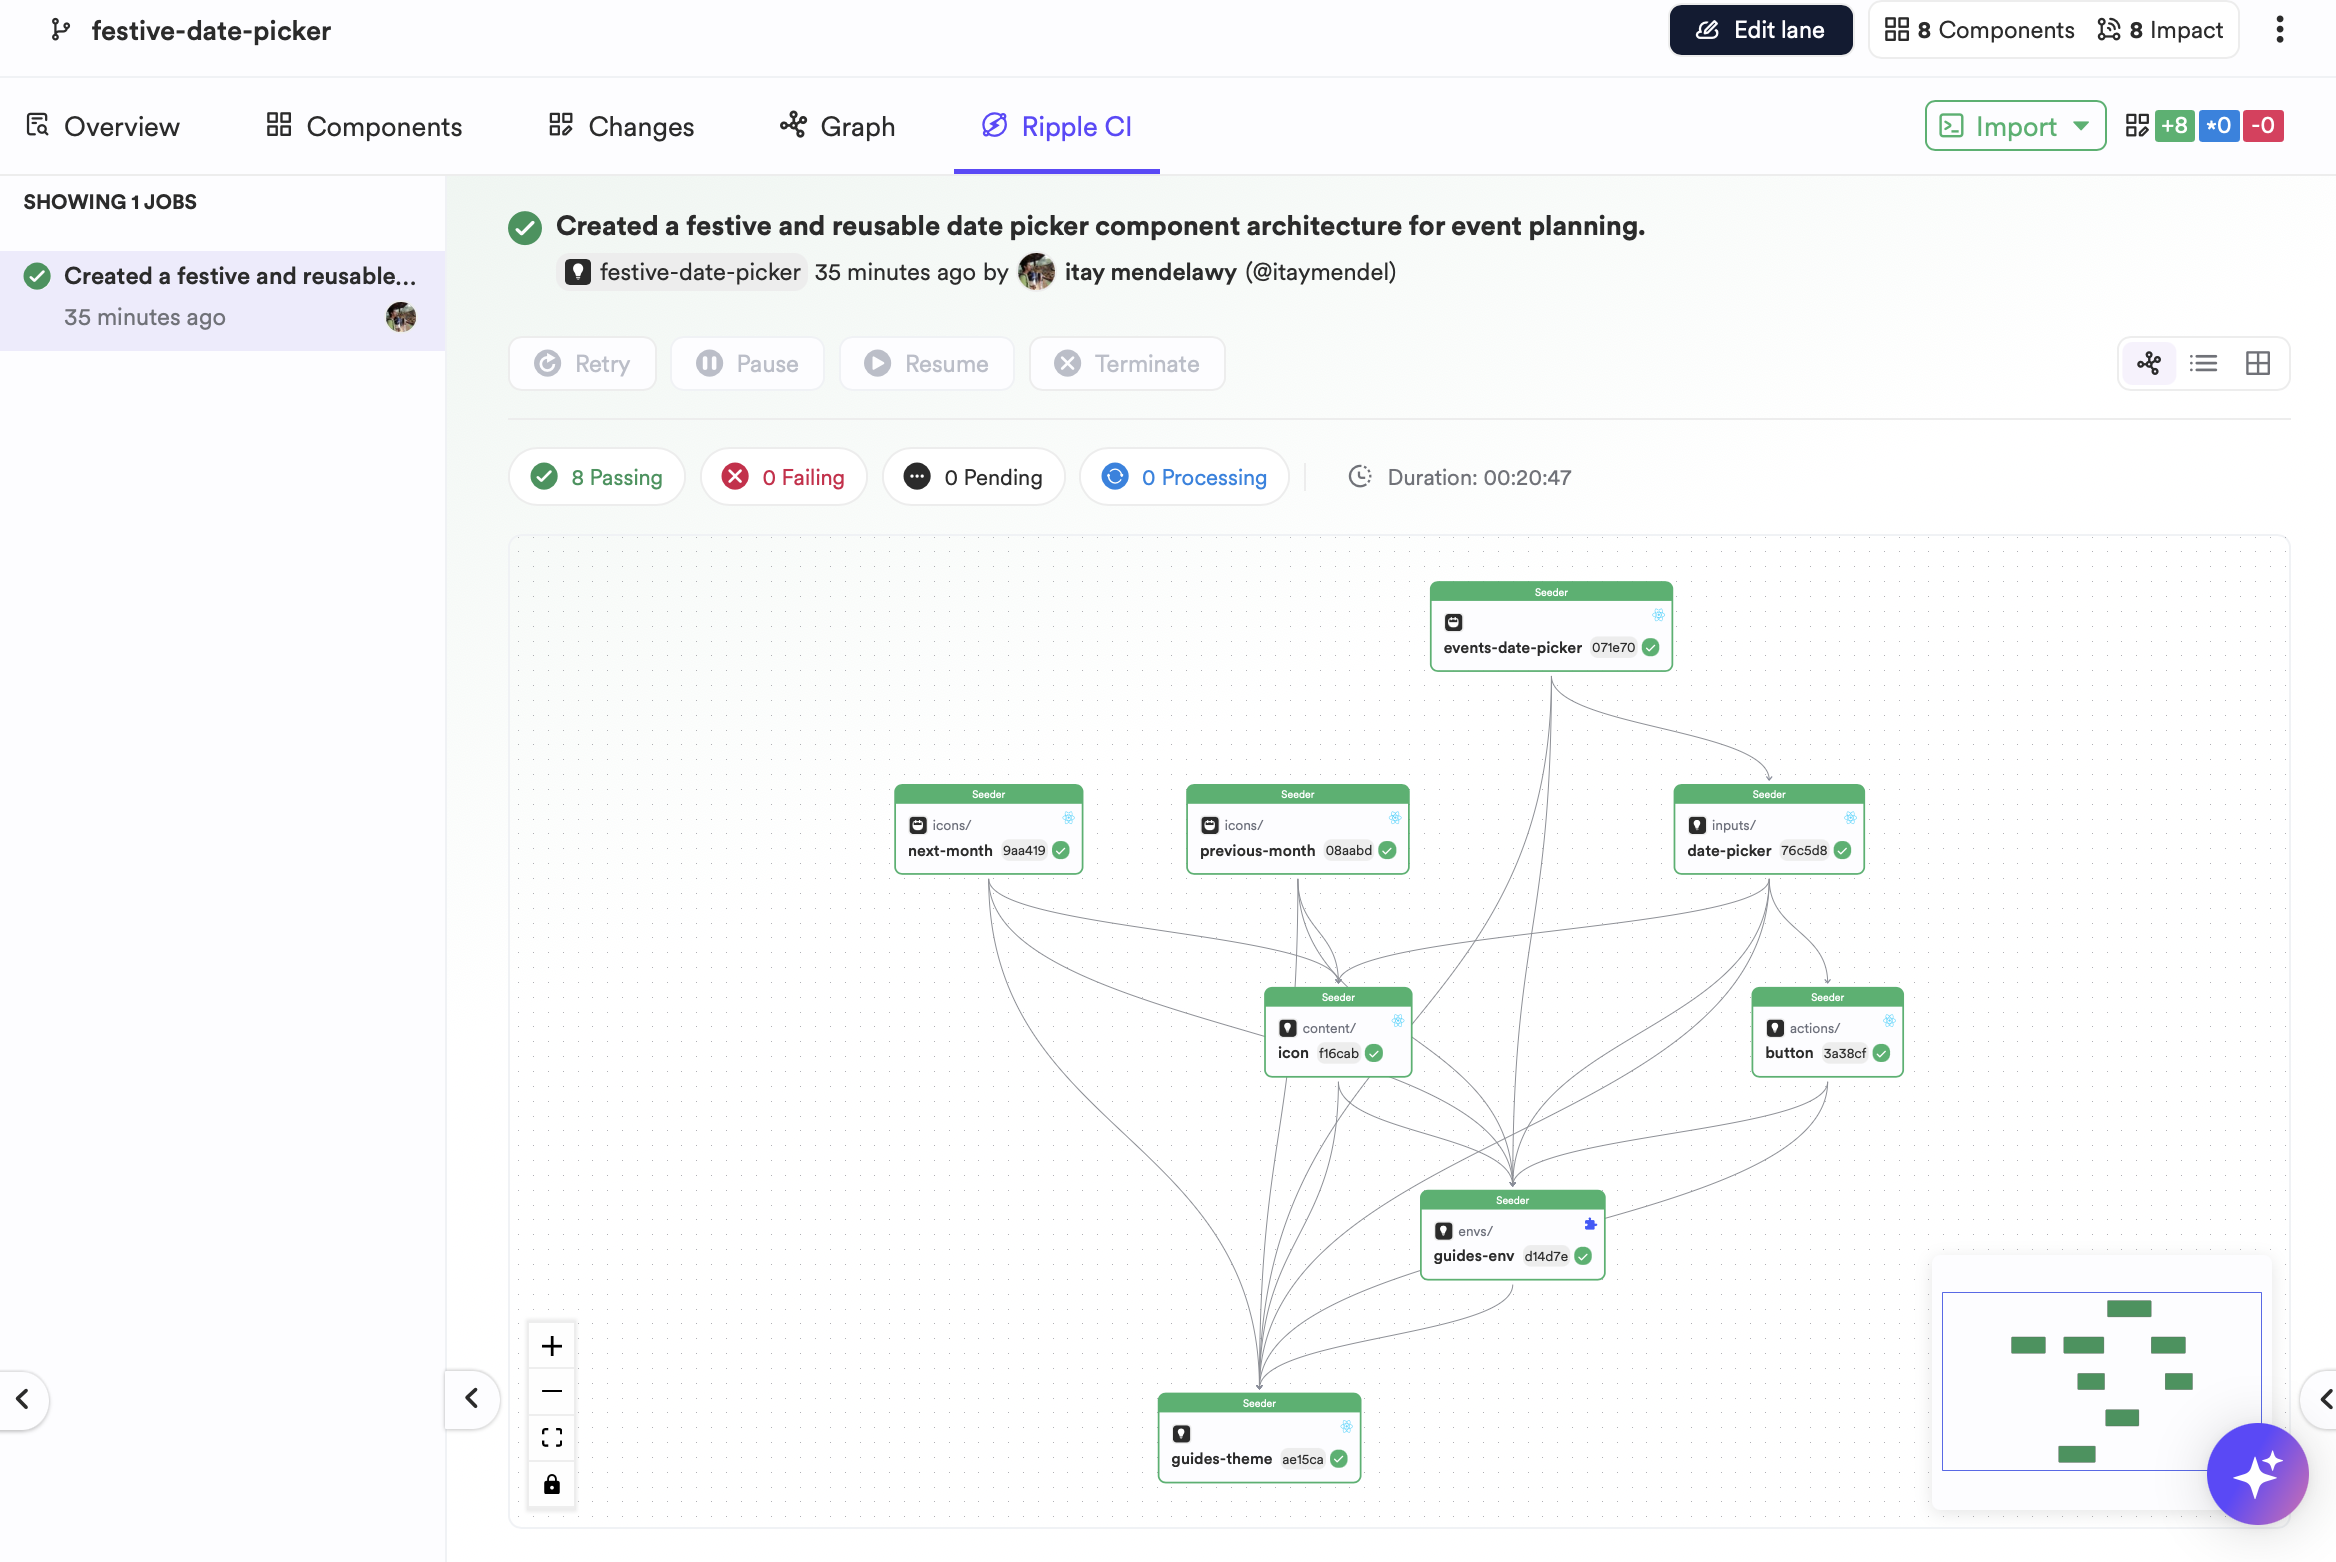
Task: Click the Retry button
Action: point(582,364)
